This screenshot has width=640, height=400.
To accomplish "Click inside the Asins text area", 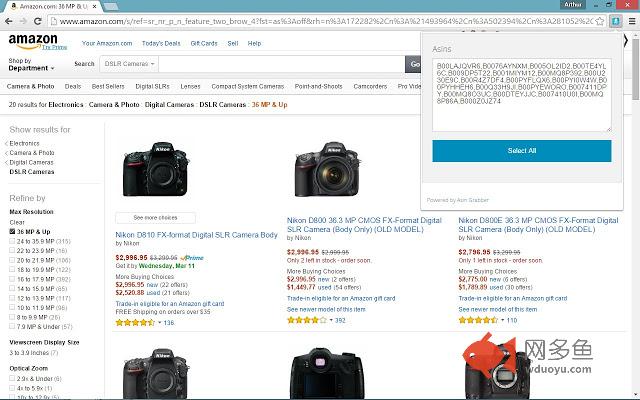I will 522,95.
